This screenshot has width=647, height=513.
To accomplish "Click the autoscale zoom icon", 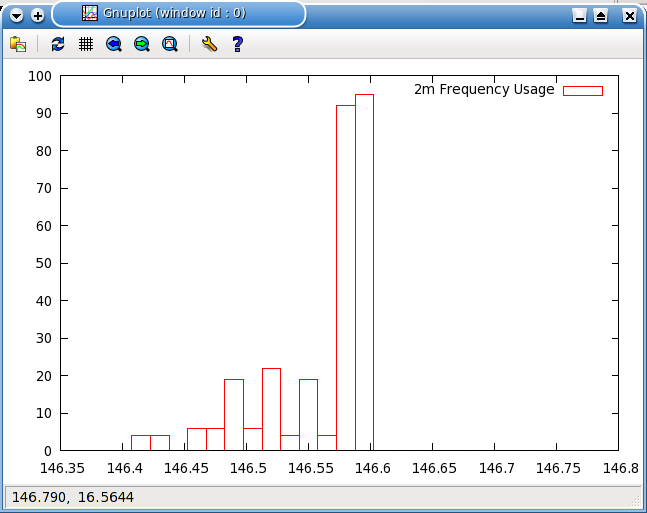I will point(170,44).
